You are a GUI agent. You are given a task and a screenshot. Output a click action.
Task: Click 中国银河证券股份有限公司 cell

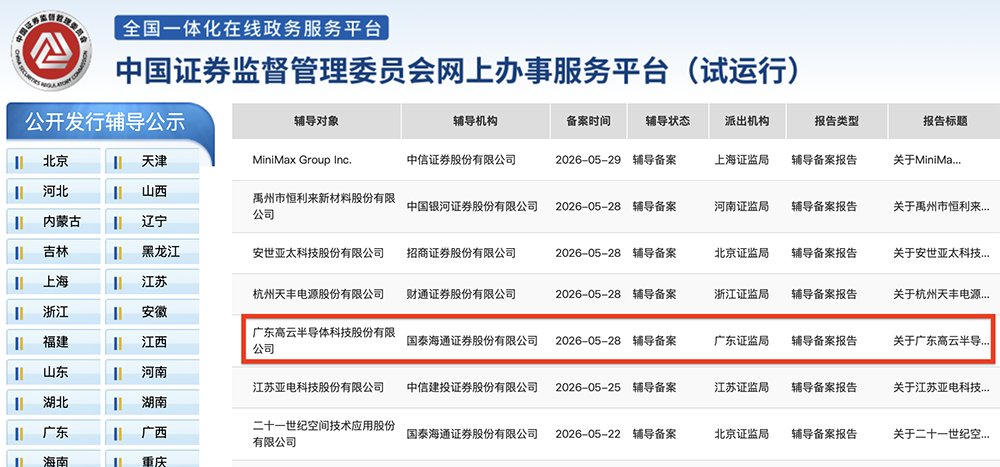click(x=472, y=207)
